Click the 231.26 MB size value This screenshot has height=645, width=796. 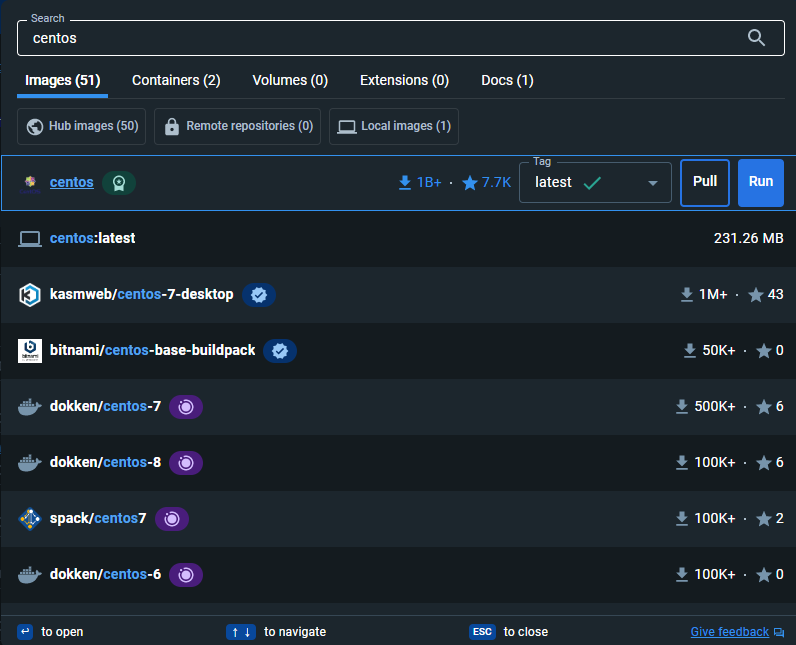click(x=748, y=239)
